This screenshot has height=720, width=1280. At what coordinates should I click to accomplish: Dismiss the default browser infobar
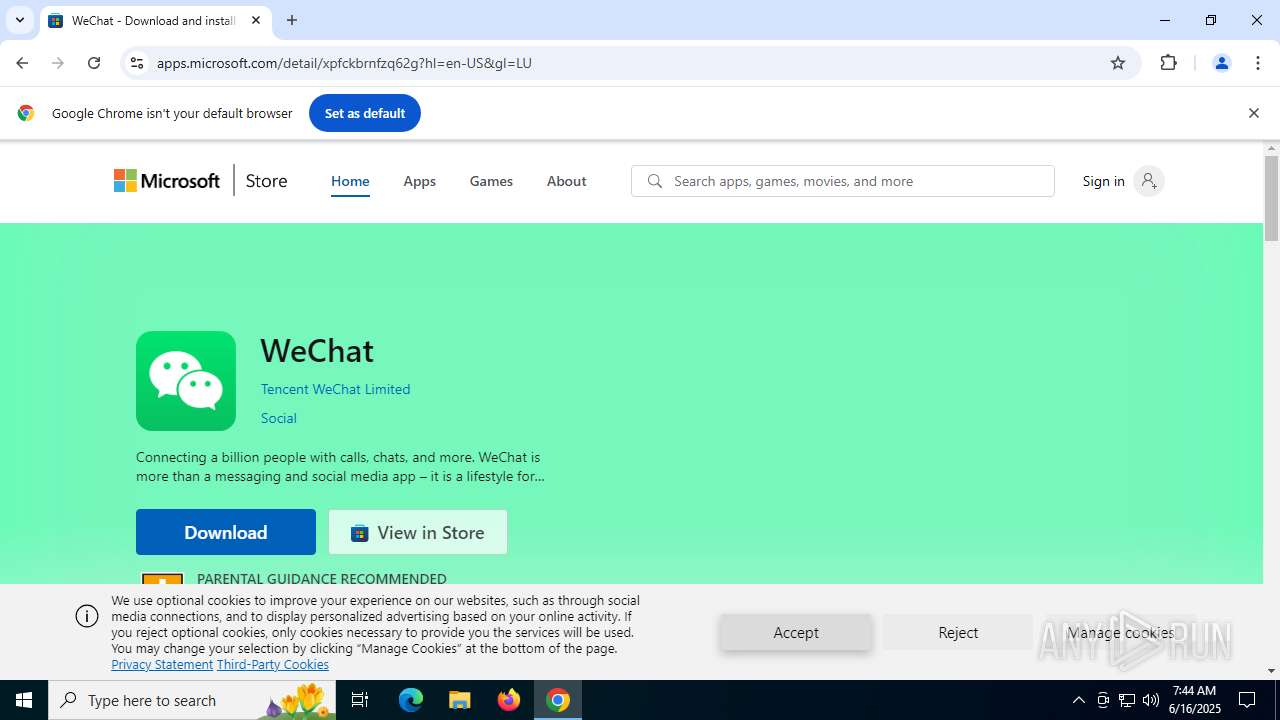click(1253, 113)
